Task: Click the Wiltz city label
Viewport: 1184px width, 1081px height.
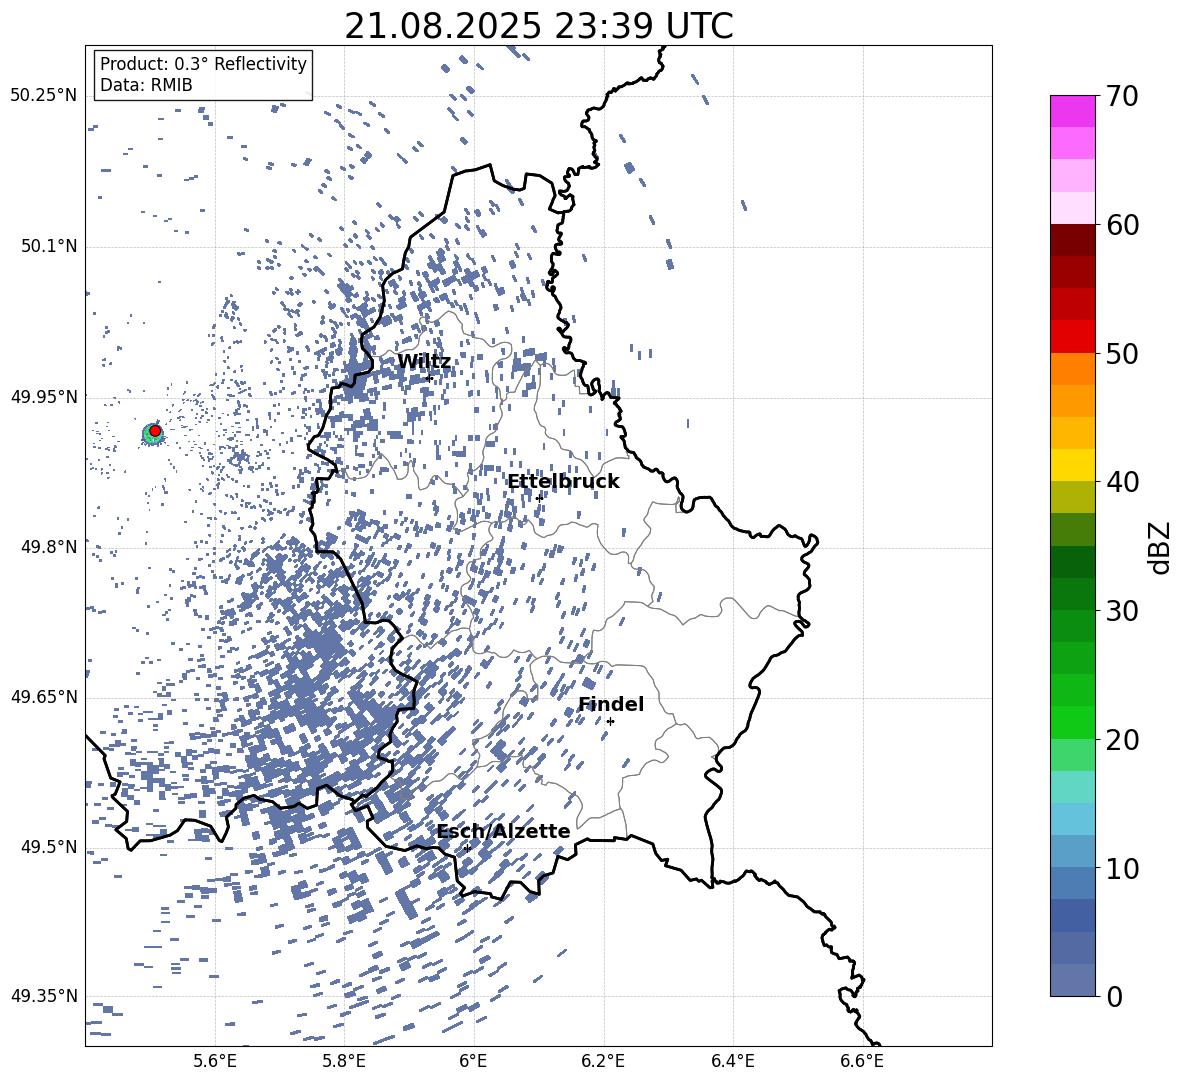Action: click(x=424, y=362)
